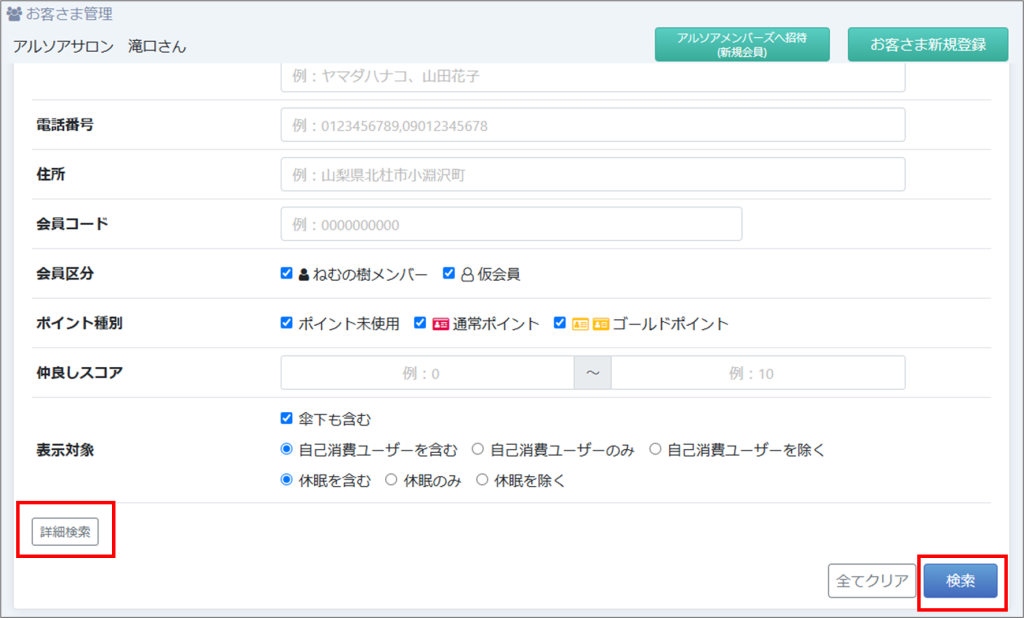This screenshot has width=1024, height=618.
Task: Click the red 通常ポイント card icon
Action: (x=440, y=324)
